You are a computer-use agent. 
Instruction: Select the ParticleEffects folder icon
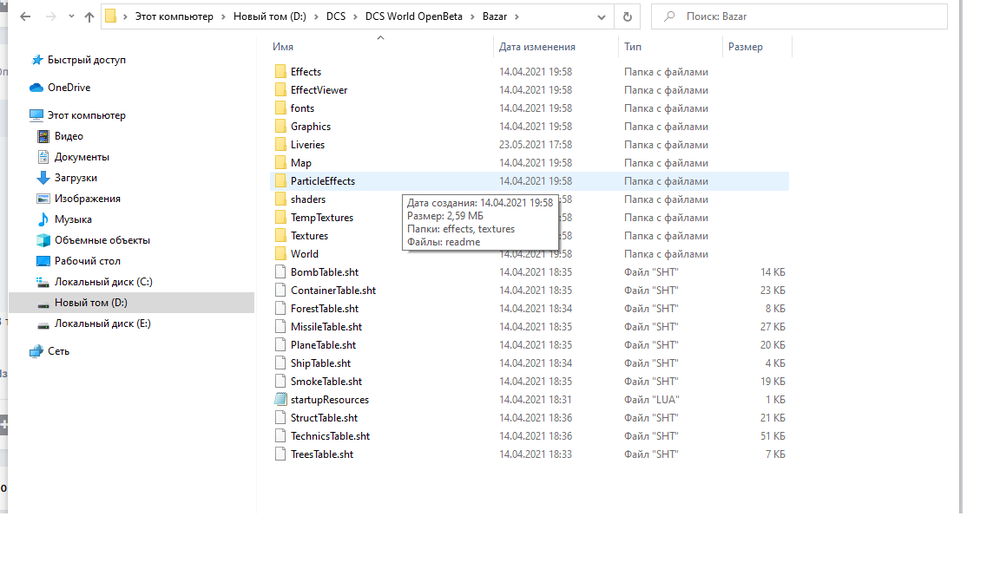(x=281, y=181)
